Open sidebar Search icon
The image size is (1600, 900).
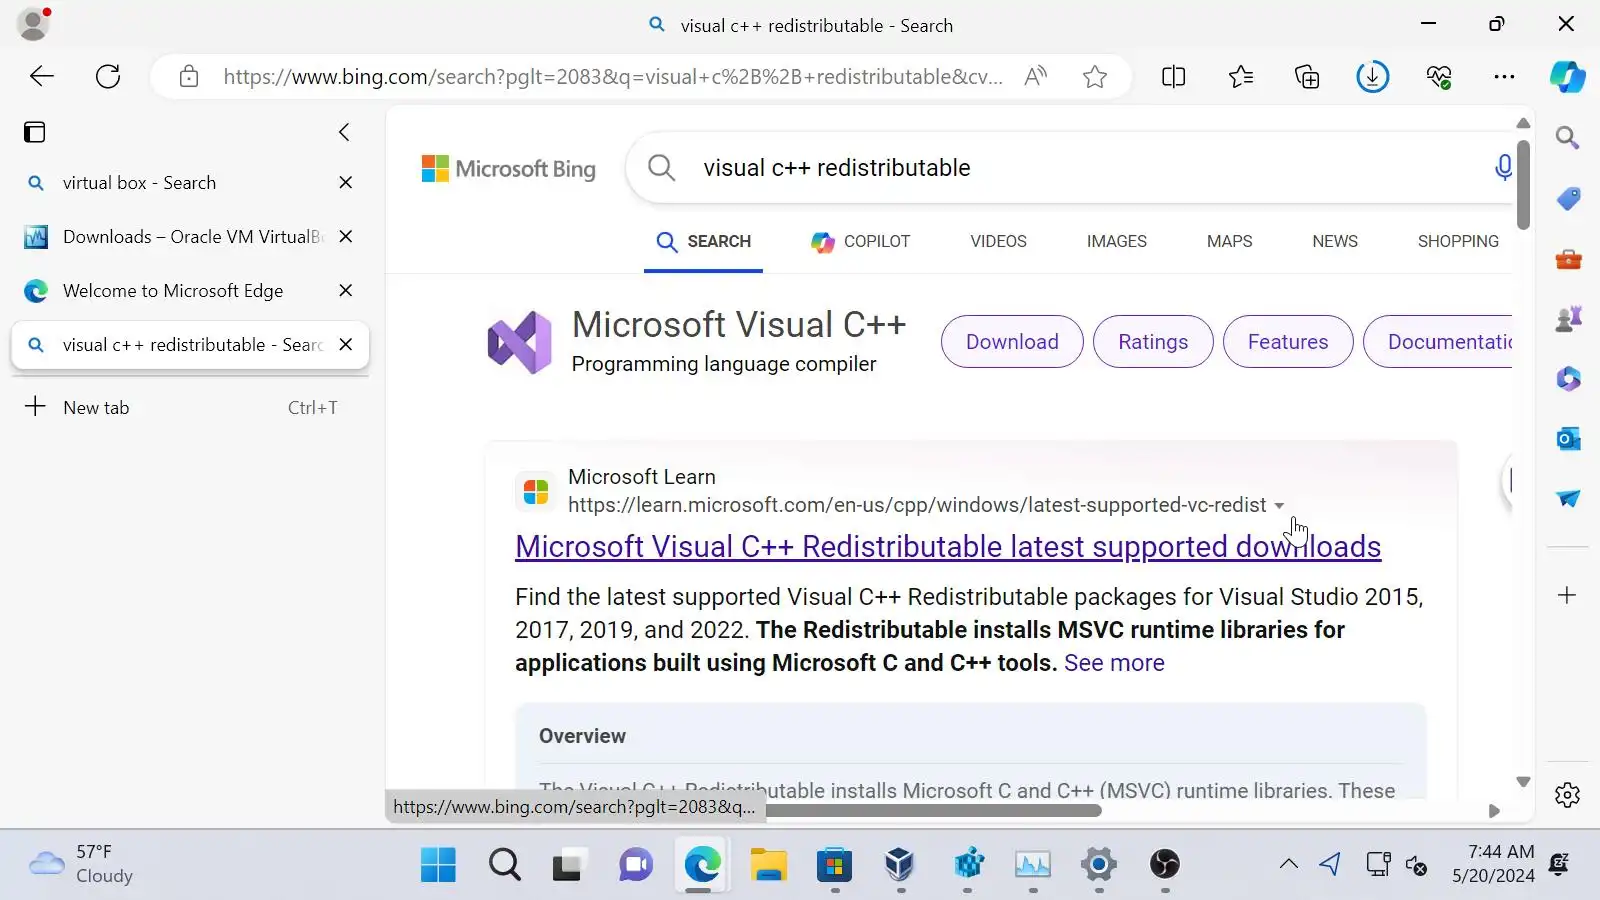[x=1567, y=138]
